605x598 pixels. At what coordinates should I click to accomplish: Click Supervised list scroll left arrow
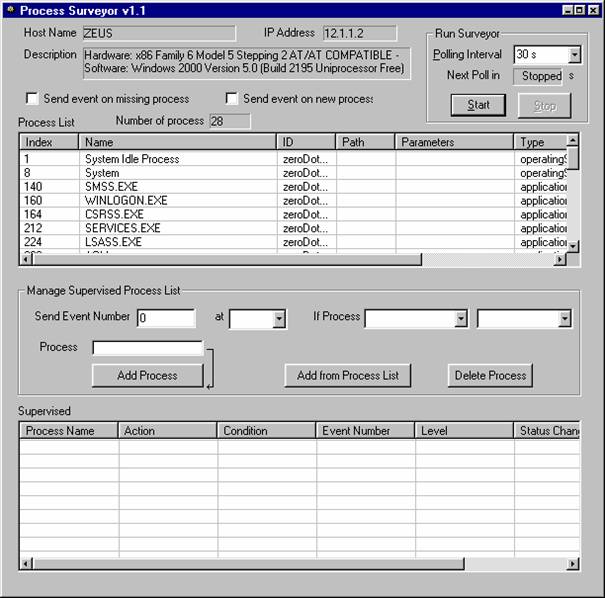pyautogui.click(x=25, y=564)
